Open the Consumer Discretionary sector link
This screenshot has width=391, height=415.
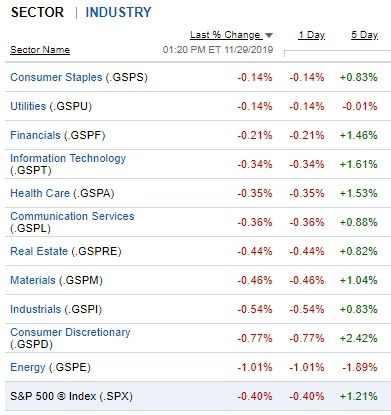click(x=70, y=332)
